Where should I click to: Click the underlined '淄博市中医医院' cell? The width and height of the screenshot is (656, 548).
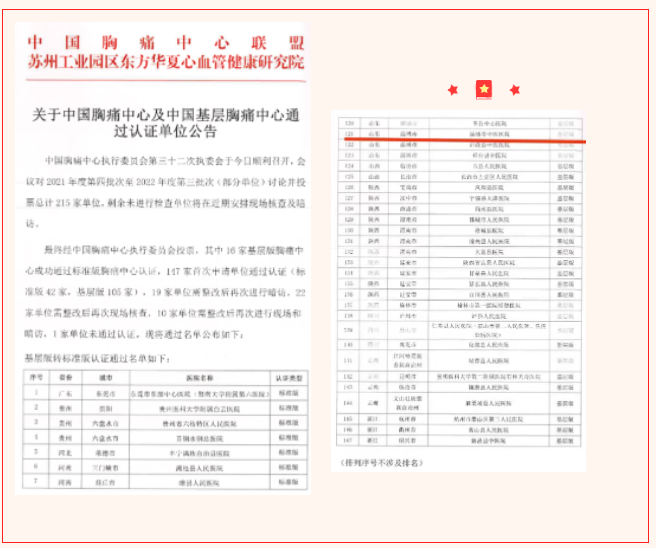(x=489, y=134)
